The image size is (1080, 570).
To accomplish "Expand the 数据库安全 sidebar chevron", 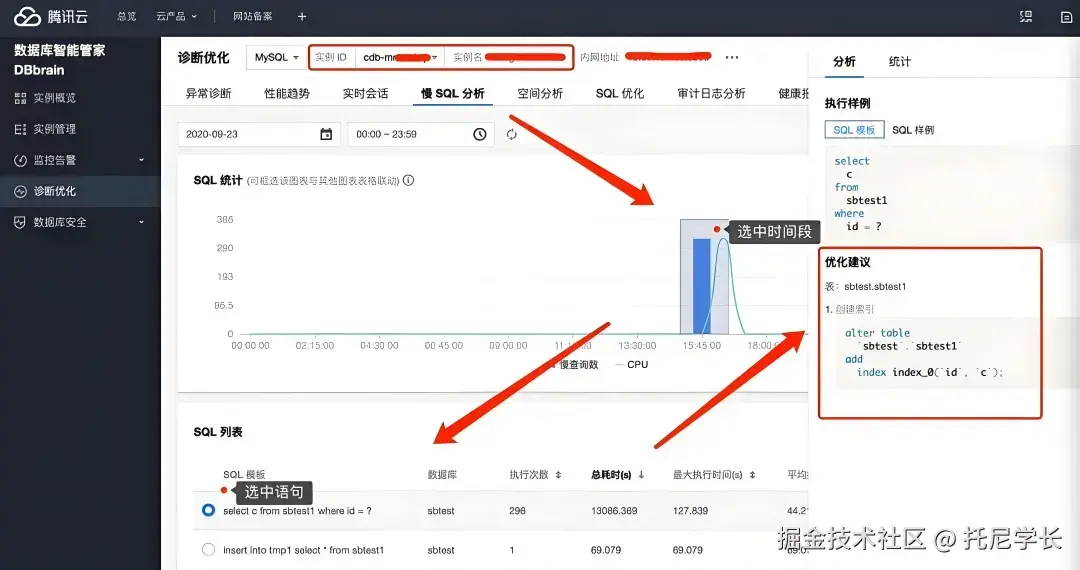I will [141, 222].
